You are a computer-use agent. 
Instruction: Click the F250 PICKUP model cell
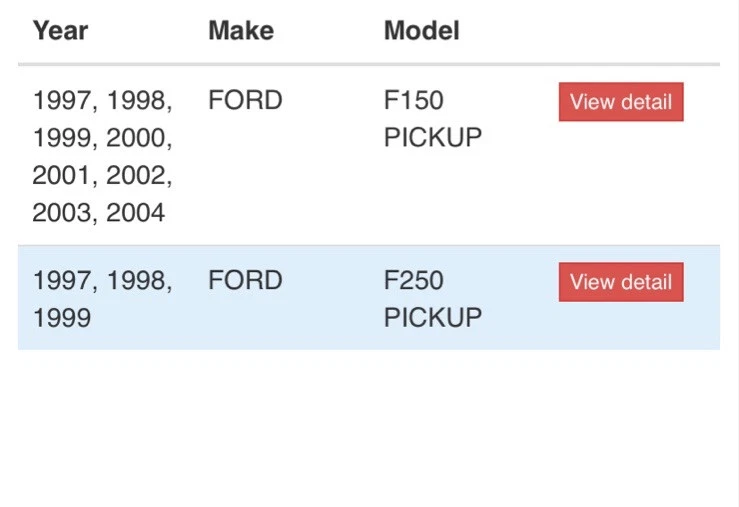tap(432, 298)
